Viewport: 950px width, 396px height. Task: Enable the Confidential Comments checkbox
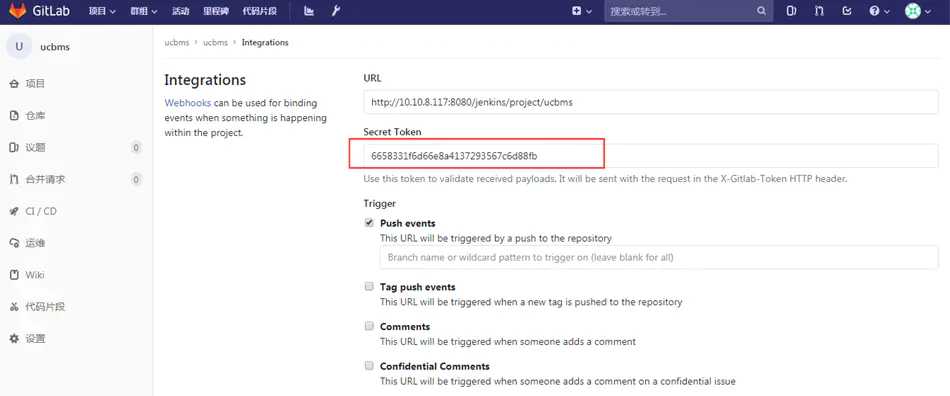[x=368, y=366]
